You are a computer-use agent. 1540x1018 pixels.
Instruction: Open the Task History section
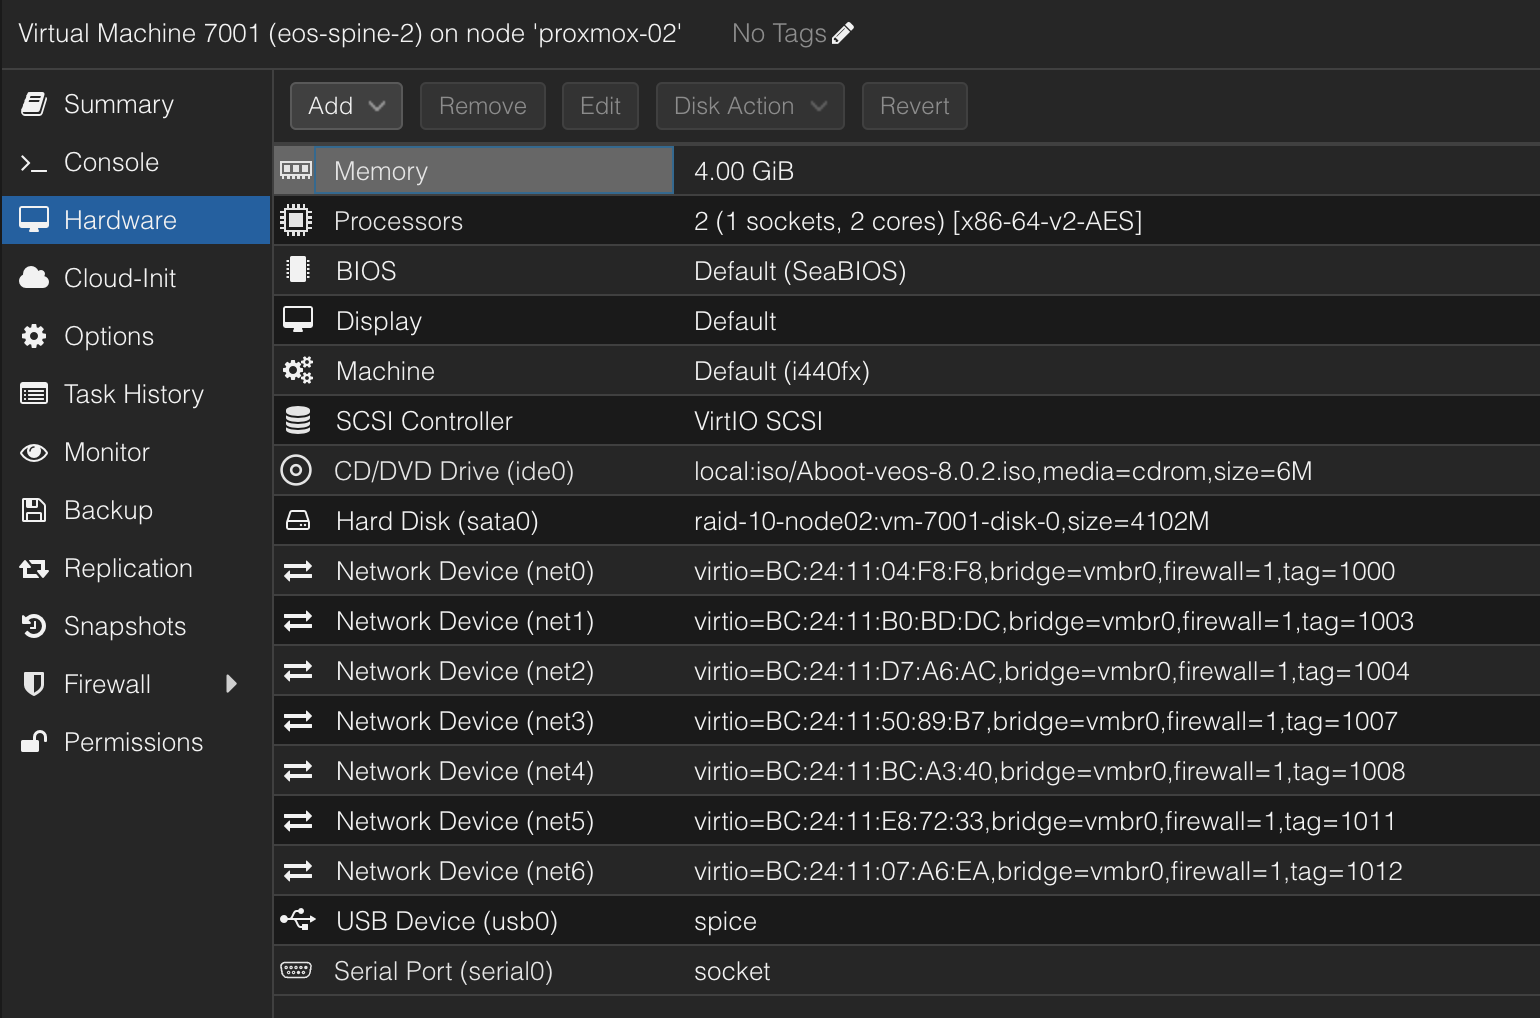click(x=134, y=394)
